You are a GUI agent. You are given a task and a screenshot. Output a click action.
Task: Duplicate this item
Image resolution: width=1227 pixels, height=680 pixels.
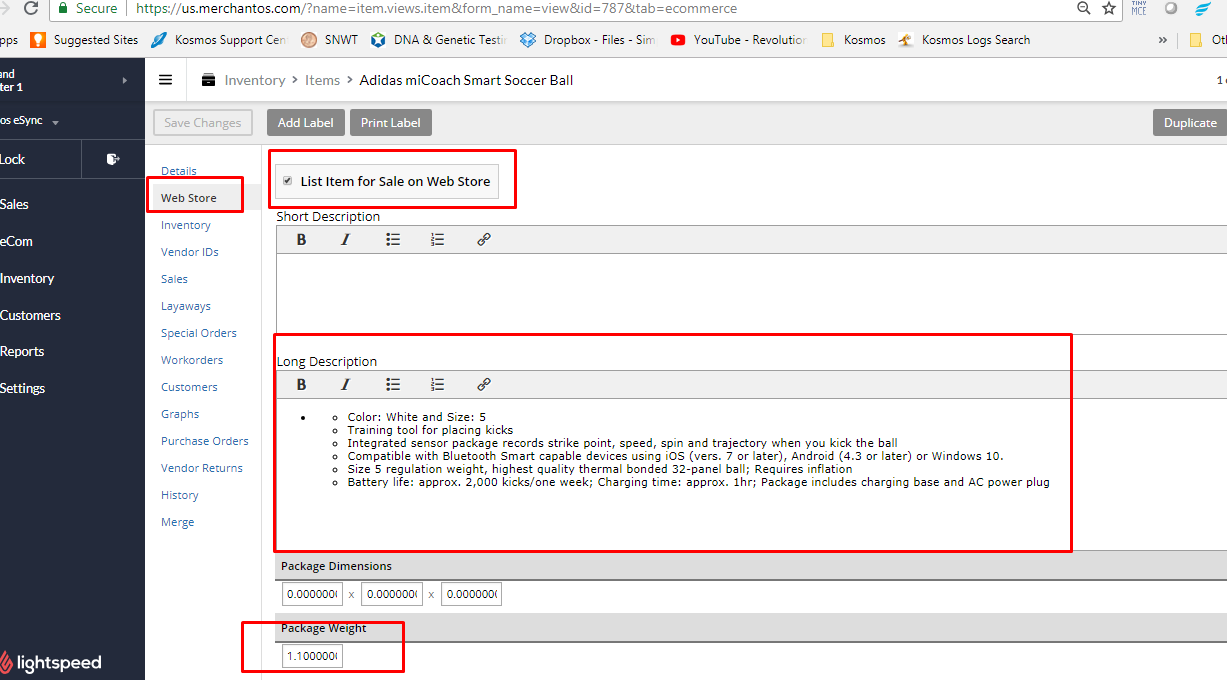click(x=1190, y=123)
